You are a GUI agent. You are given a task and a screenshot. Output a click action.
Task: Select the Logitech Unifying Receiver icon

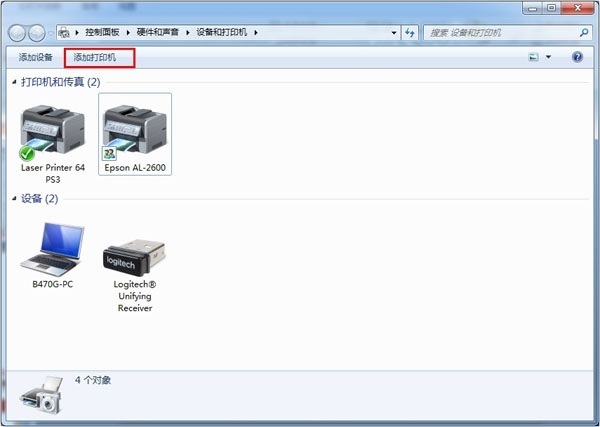(134, 257)
